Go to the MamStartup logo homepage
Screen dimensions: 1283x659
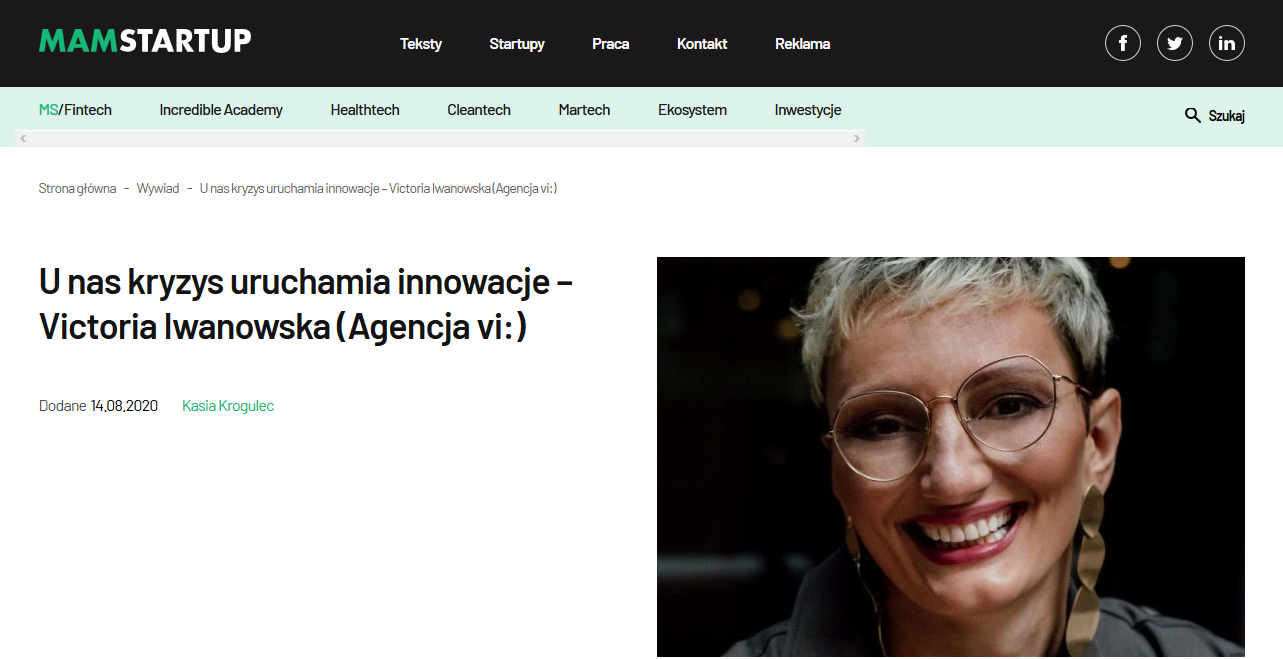[145, 41]
